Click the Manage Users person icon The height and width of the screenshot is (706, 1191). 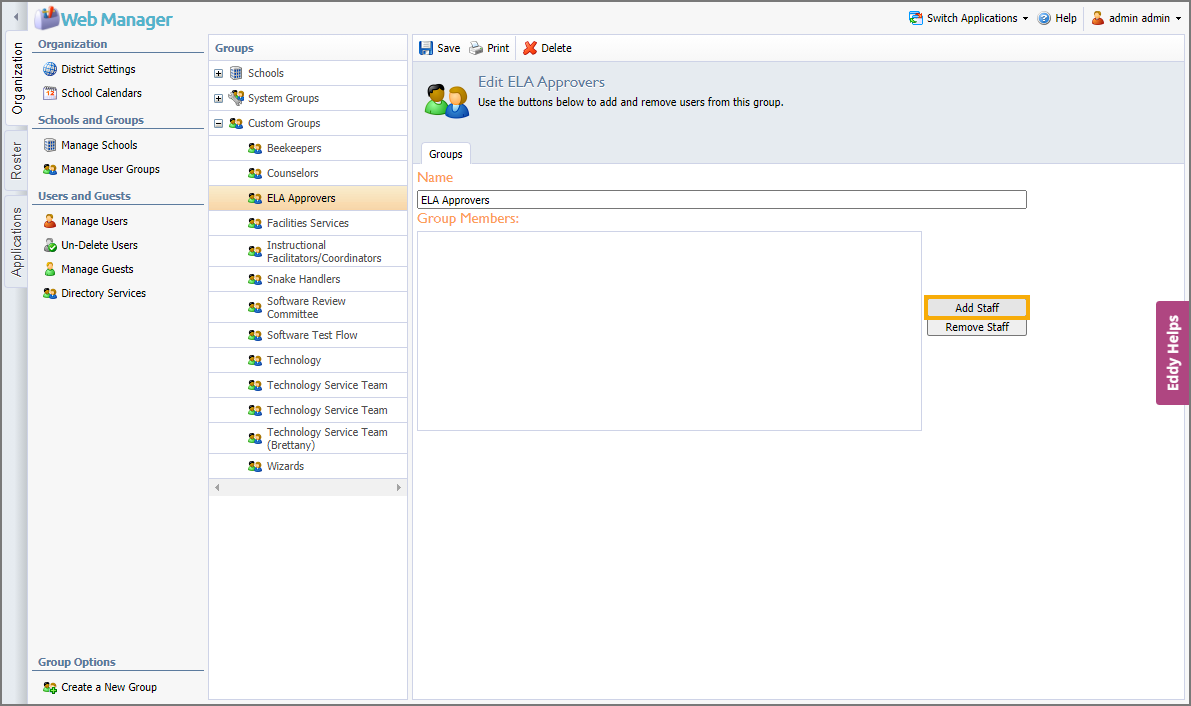coord(50,221)
